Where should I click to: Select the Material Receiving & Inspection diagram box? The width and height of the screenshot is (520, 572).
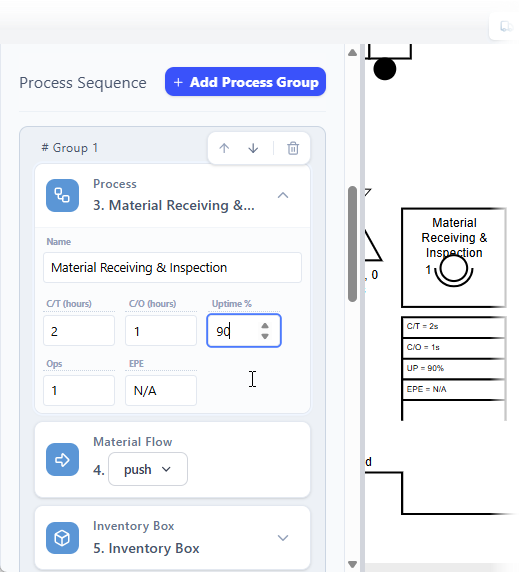[454, 258]
